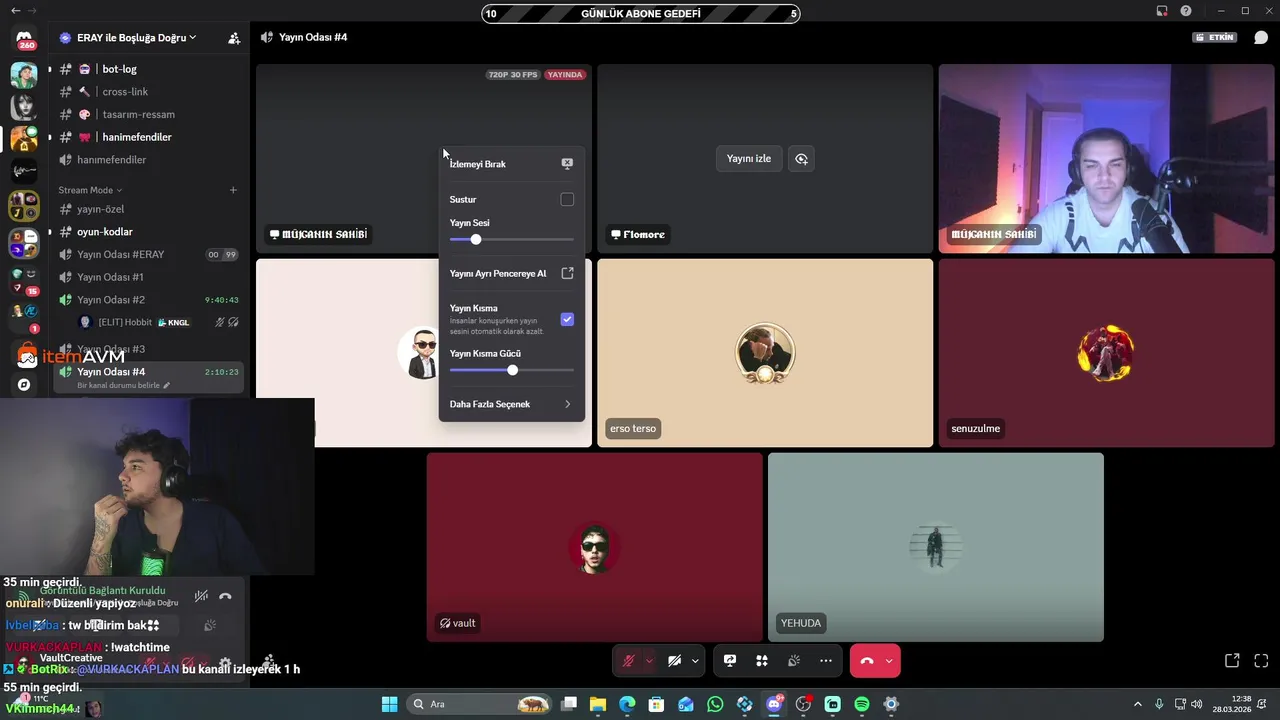
Task: Click the ETKİN activity button
Action: [1215, 37]
